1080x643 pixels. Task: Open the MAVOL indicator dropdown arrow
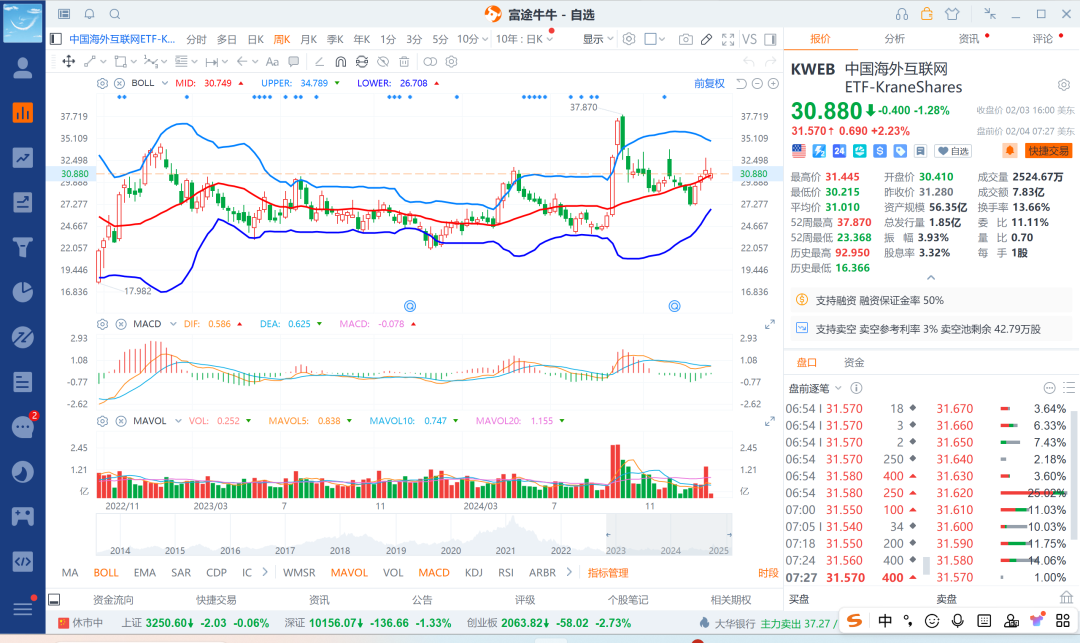pyautogui.click(x=178, y=421)
